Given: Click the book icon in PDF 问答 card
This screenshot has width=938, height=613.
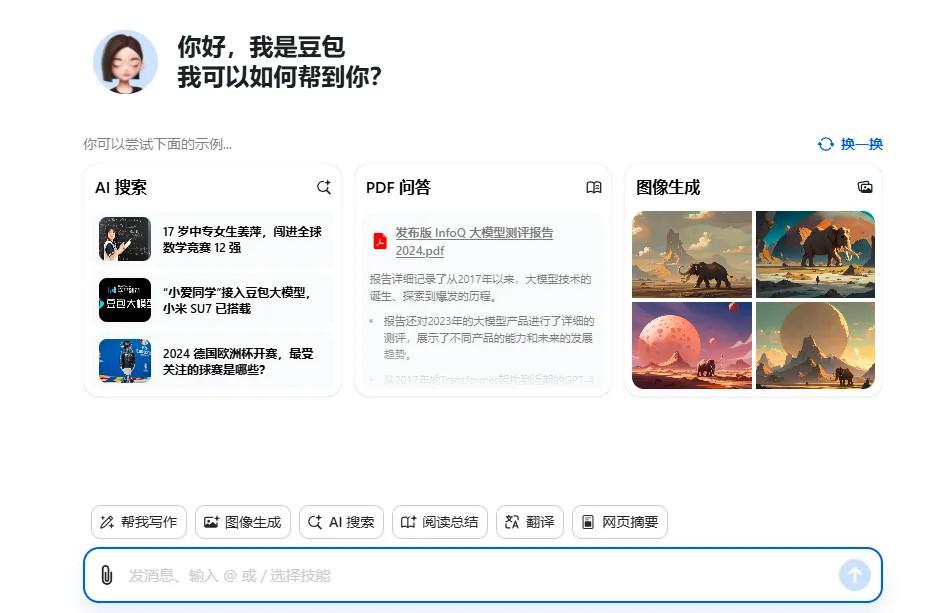Looking at the screenshot, I should 593,187.
